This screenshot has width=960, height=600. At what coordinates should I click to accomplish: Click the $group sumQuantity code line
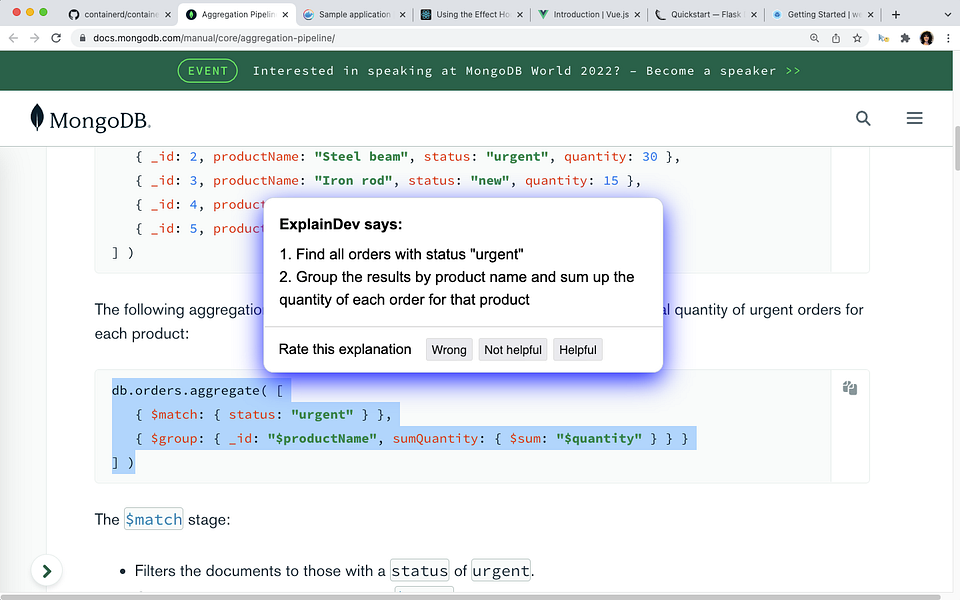coord(411,438)
